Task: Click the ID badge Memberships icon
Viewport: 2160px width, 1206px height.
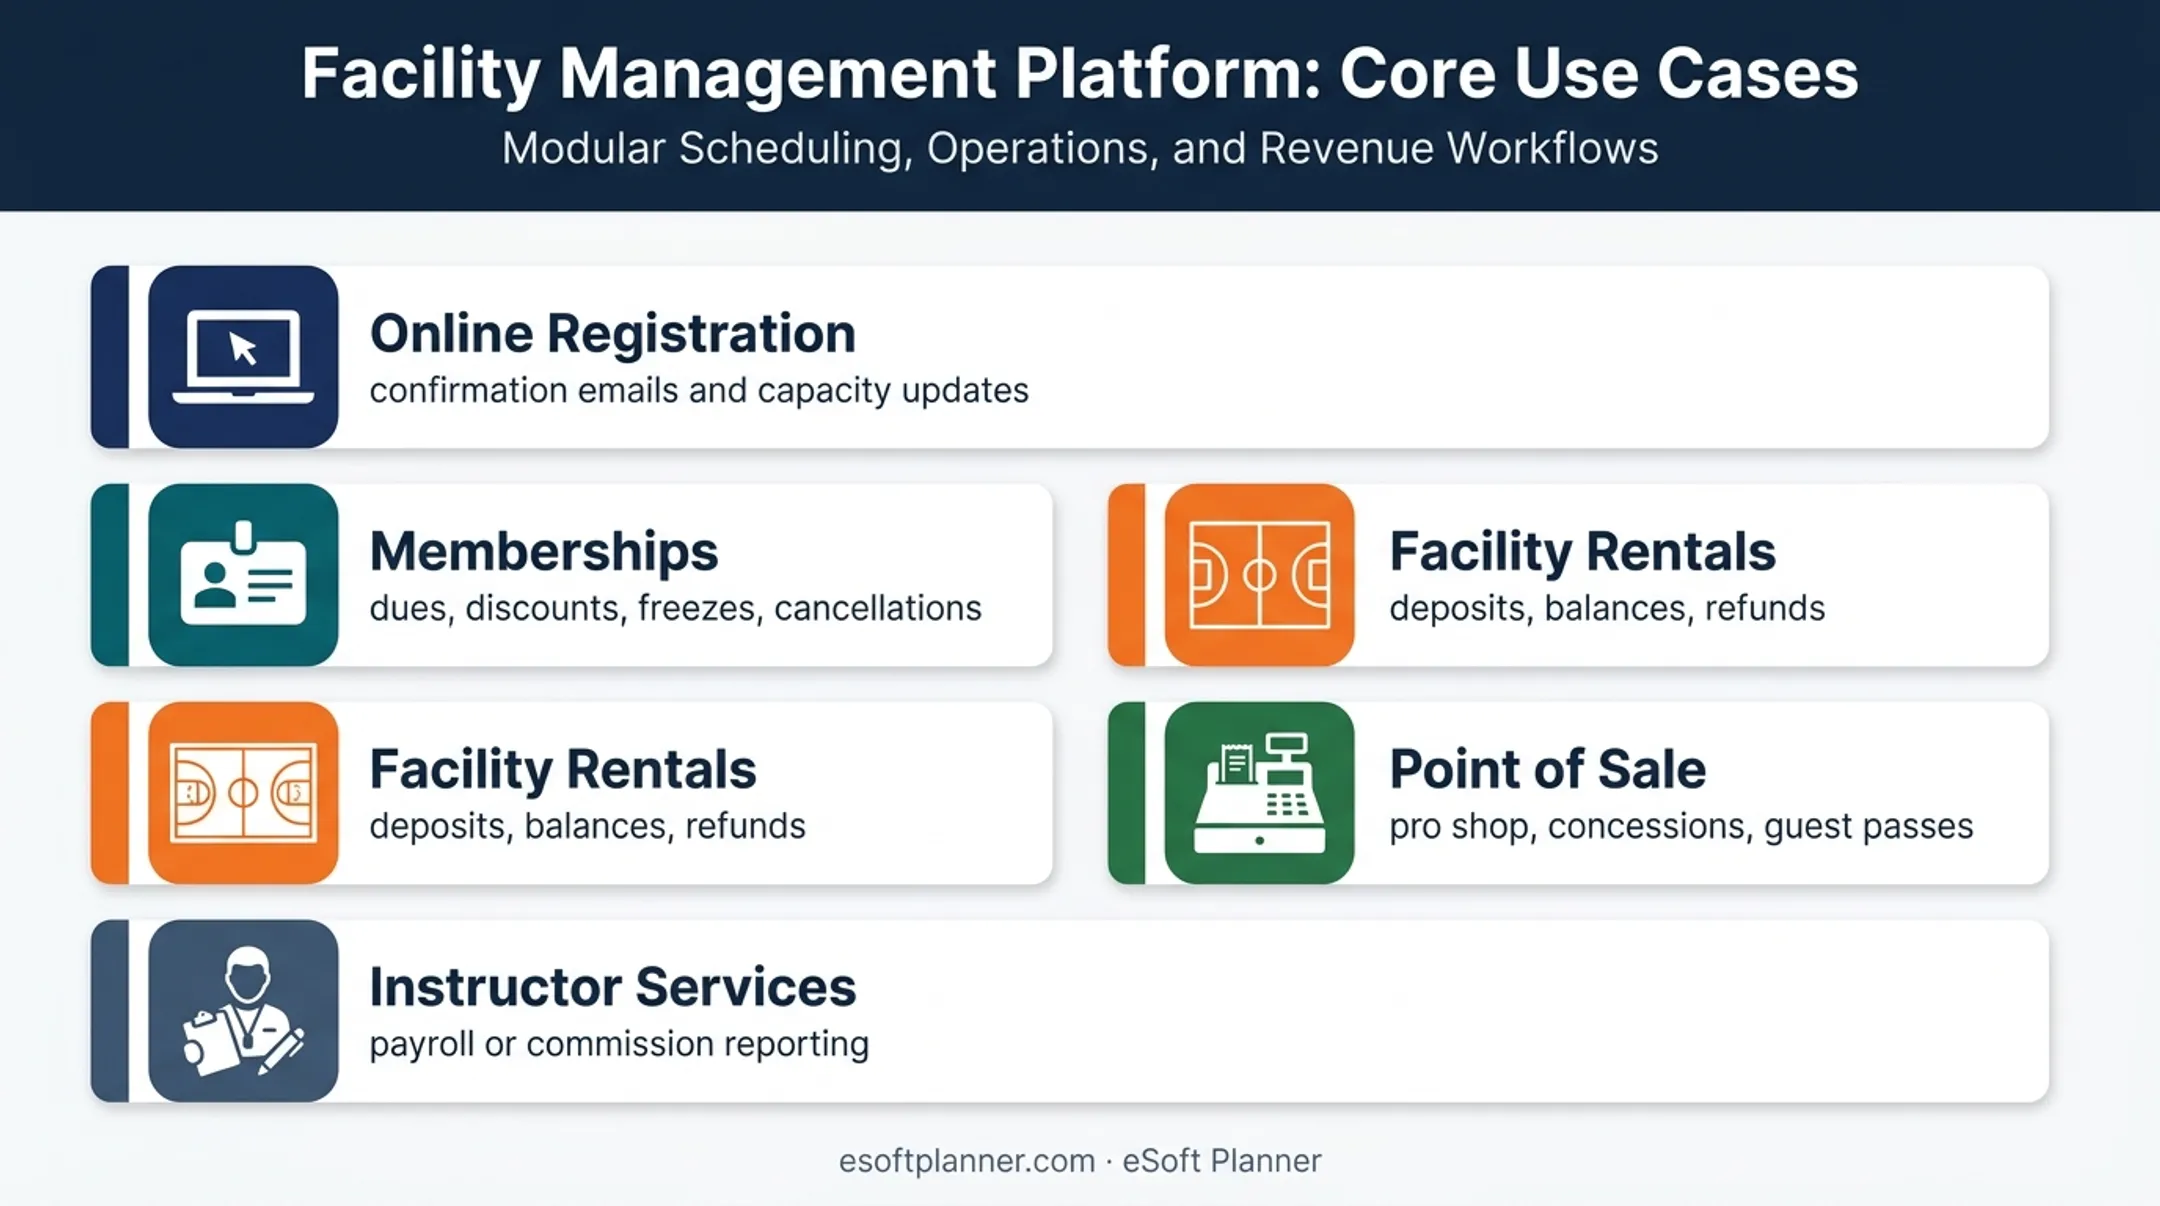Action: (x=243, y=574)
